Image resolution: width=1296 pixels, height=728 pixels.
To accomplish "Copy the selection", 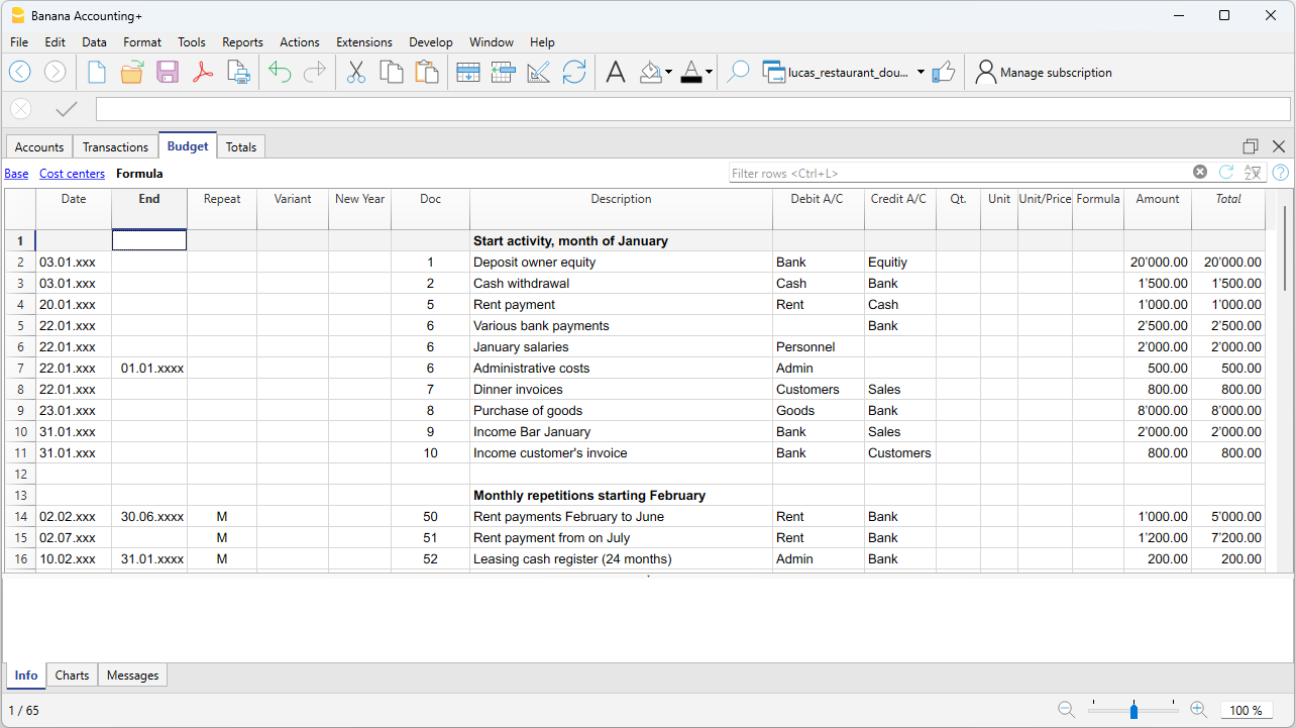I will (x=391, y=72).
